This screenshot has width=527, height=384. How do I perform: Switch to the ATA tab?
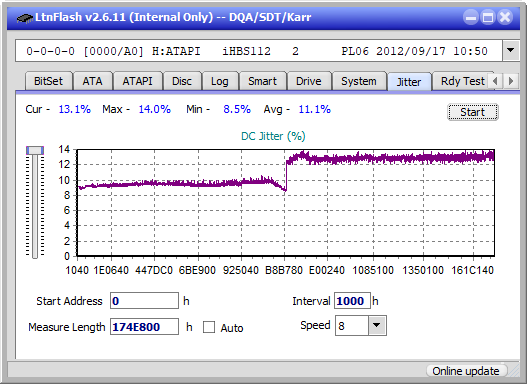tap(92, 81)
